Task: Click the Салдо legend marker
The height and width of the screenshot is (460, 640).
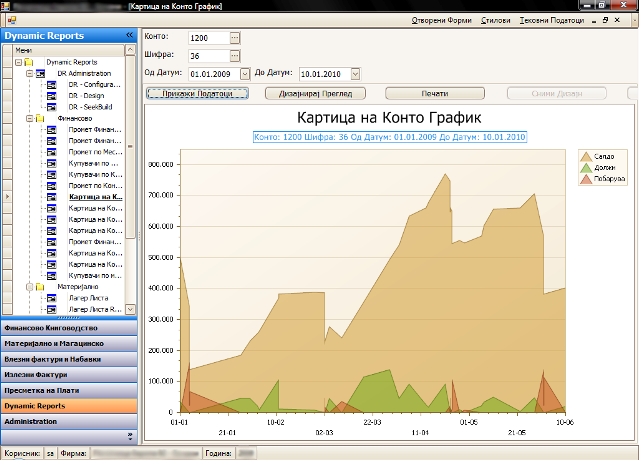Action: (x=586, y=157)
